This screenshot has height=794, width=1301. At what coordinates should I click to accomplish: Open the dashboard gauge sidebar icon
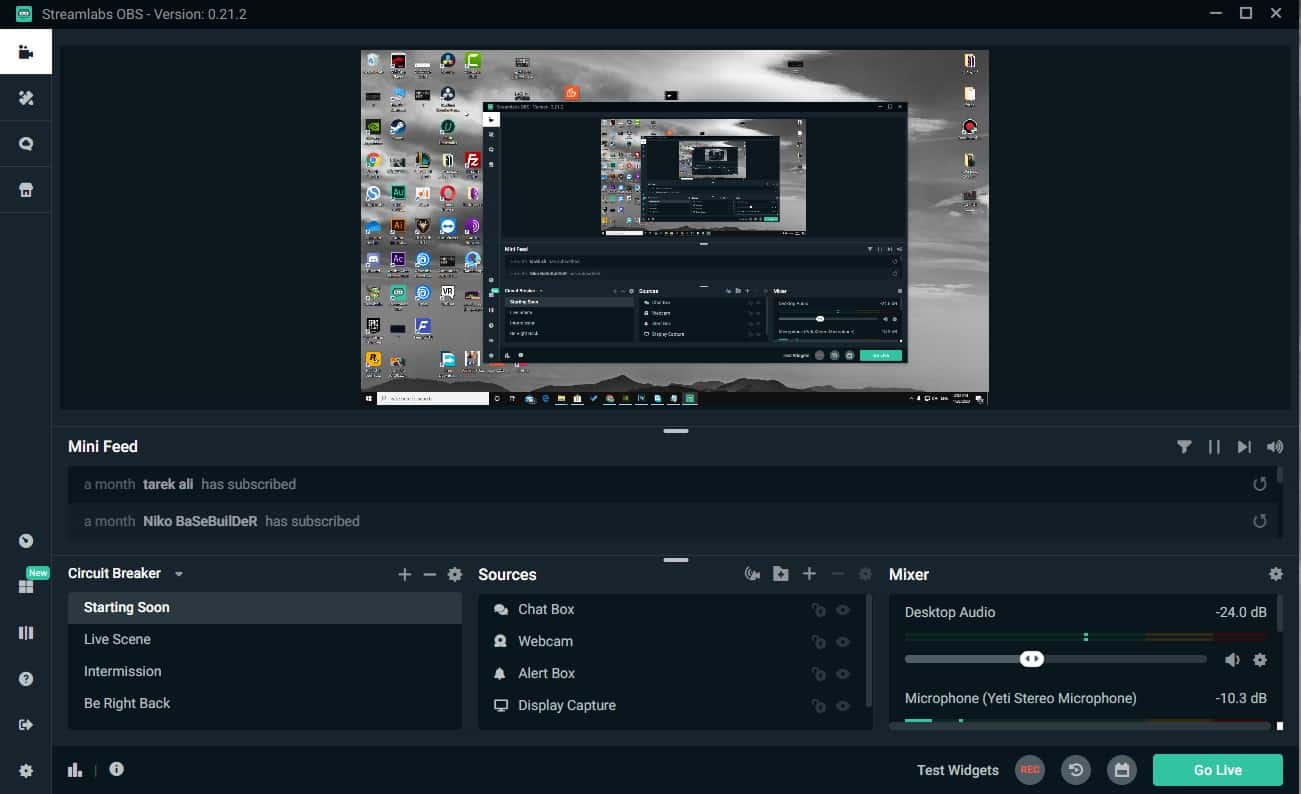(26, 541)
